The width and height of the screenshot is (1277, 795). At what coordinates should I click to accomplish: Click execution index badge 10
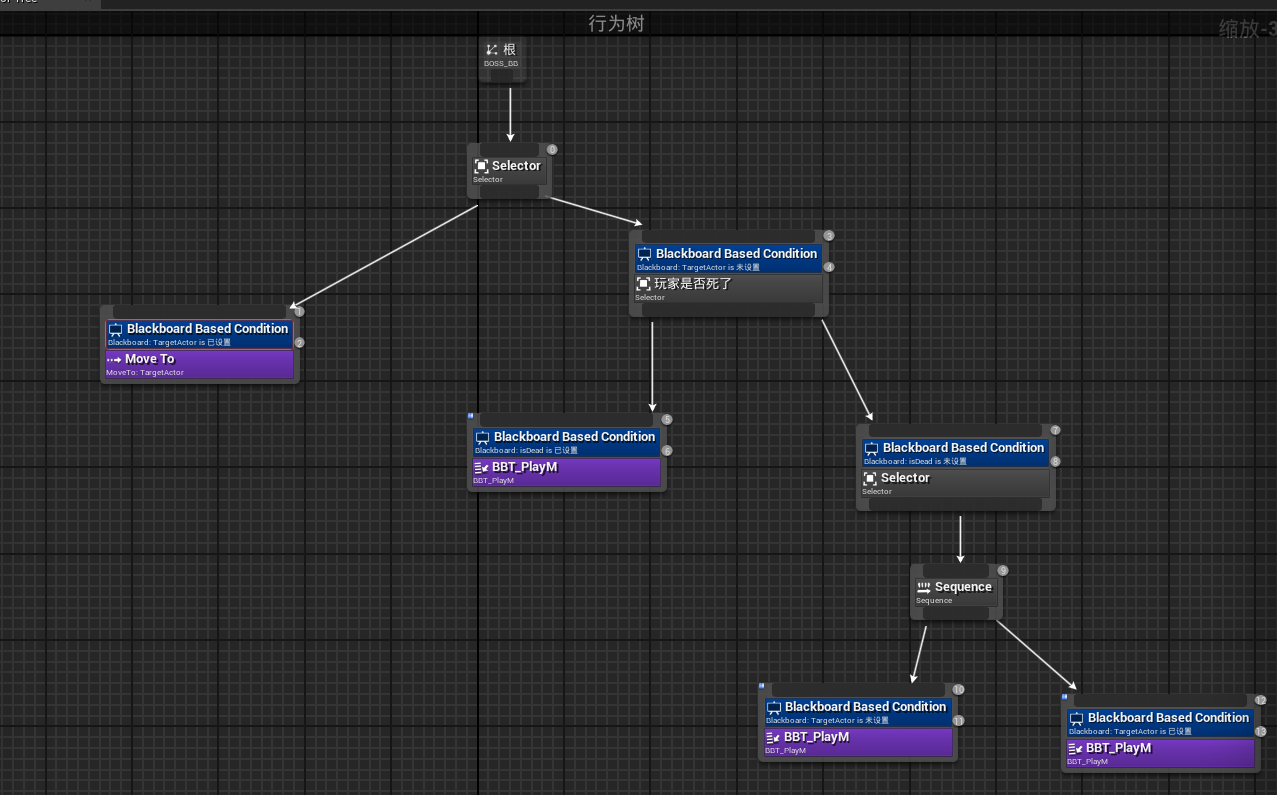(958, 690)
